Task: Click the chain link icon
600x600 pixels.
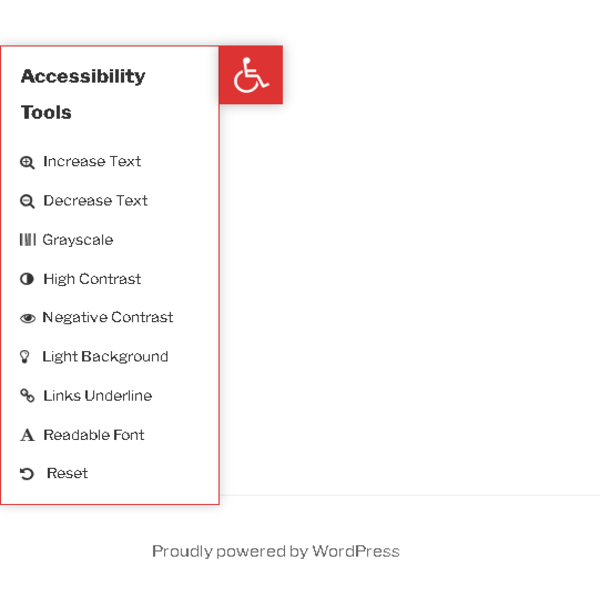Action: tap(27, 396)
